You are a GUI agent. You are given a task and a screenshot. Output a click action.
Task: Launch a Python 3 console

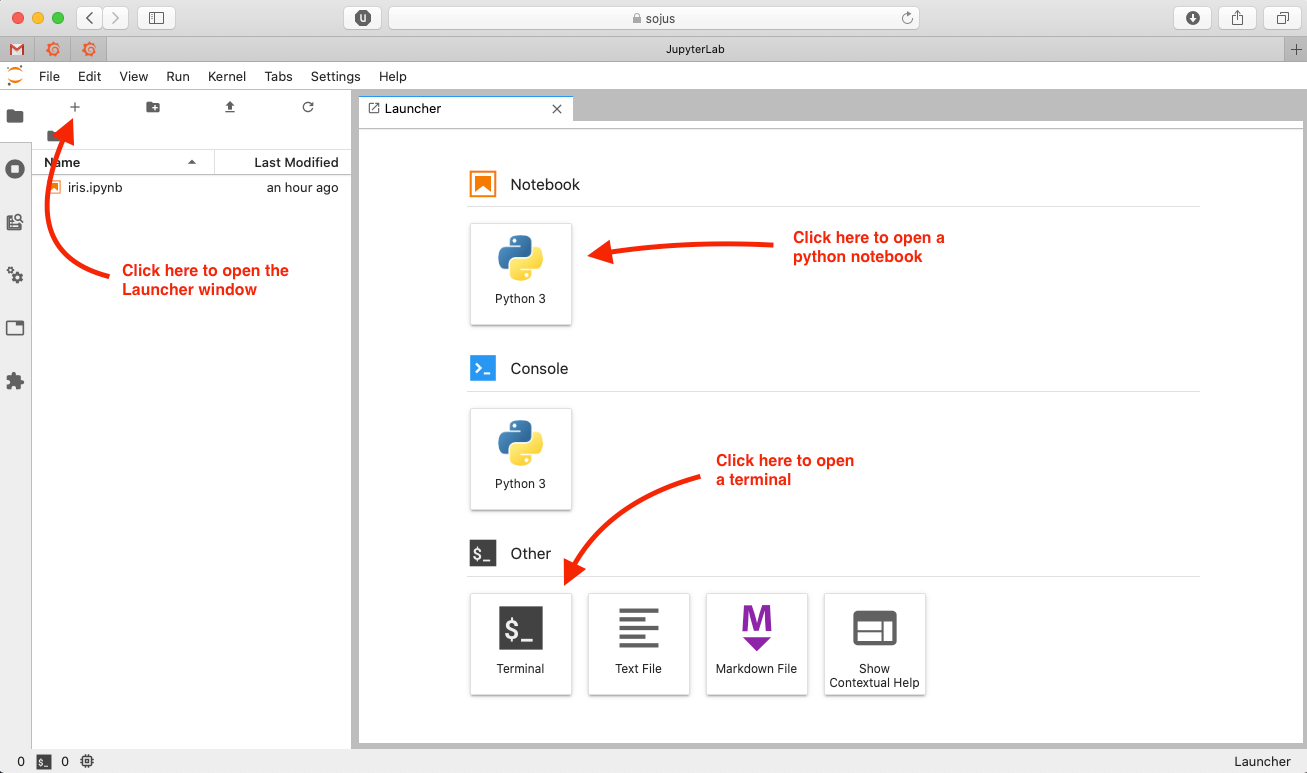[520, 459]
